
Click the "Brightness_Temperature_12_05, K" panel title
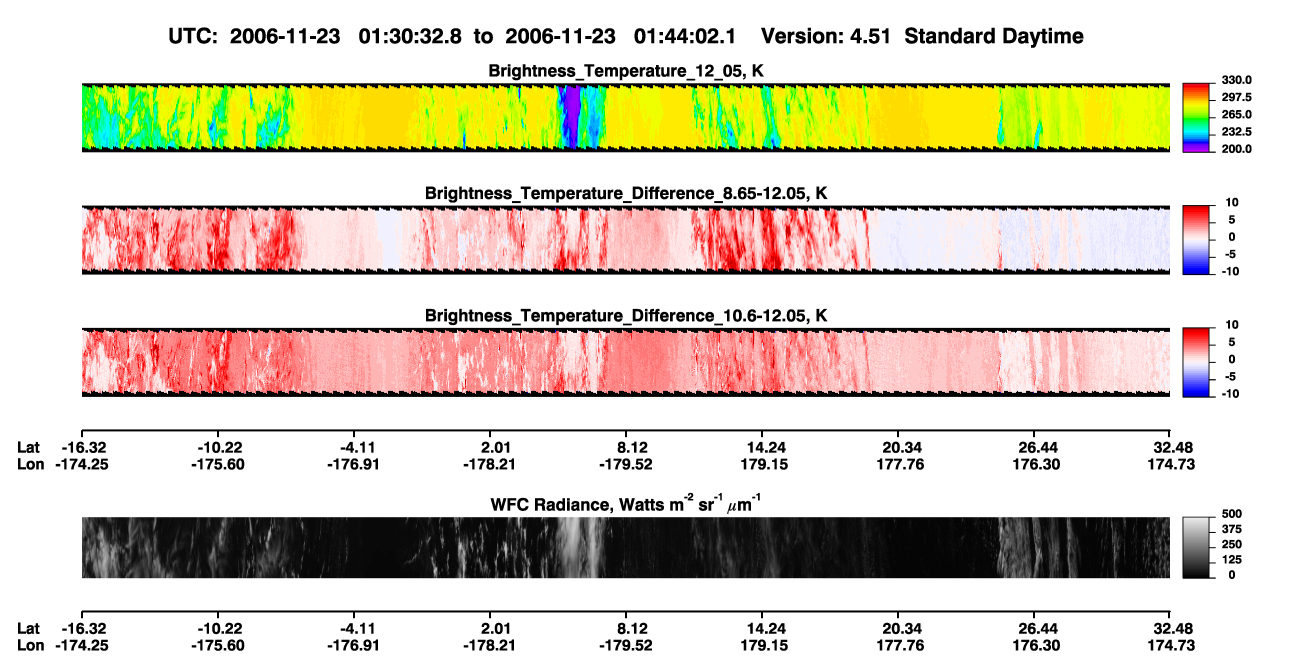point(626,71)
